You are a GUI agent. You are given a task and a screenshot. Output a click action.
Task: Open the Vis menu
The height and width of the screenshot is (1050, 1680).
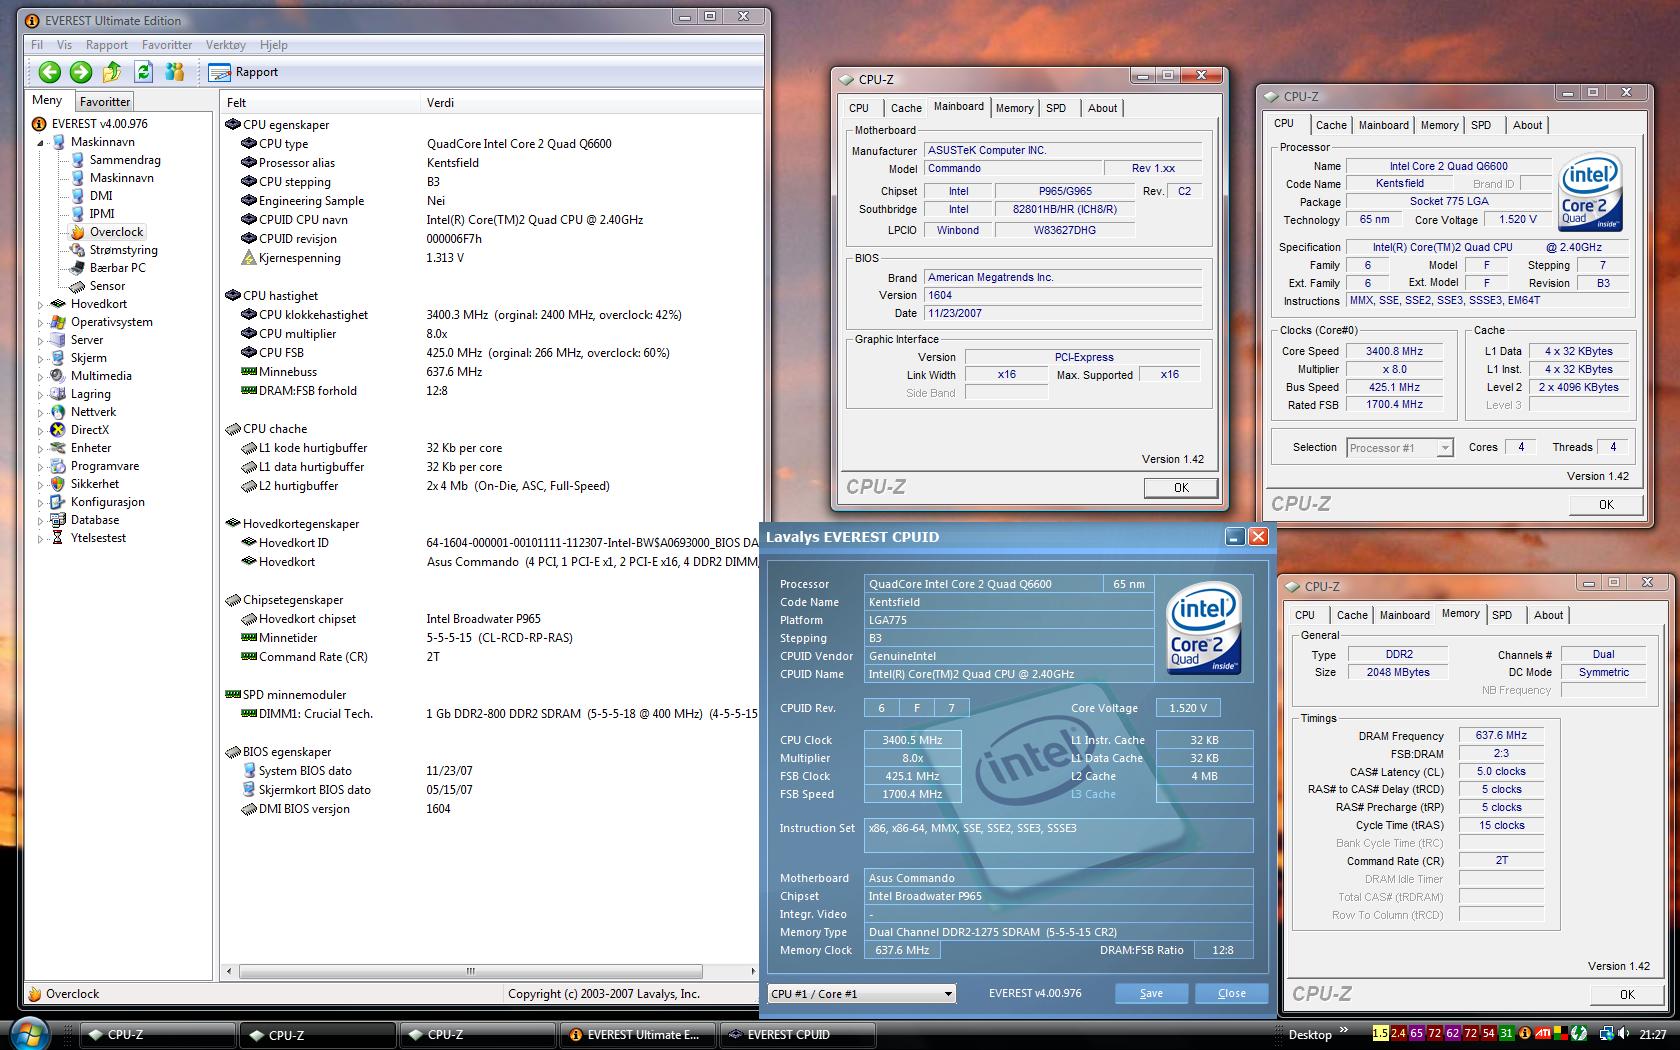[x=64, y=45]
